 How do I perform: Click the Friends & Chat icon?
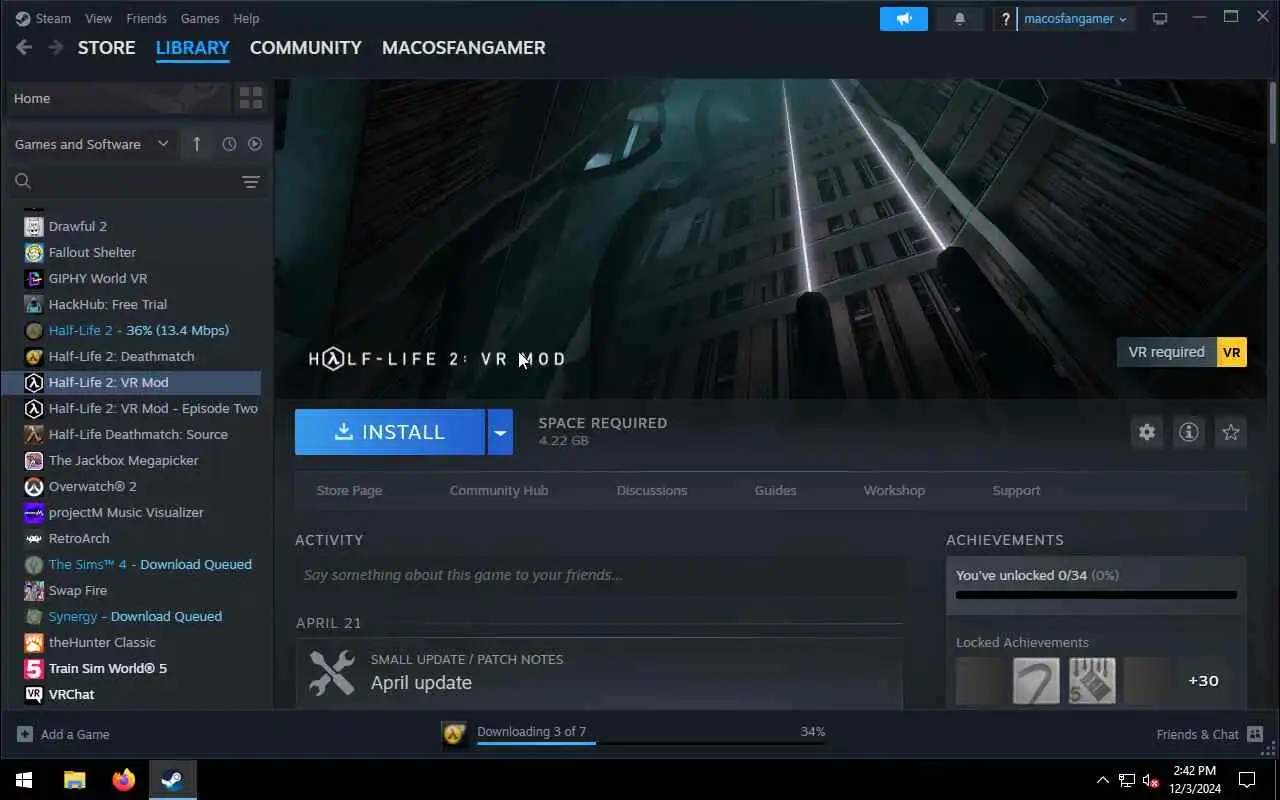coord(1256,734)
